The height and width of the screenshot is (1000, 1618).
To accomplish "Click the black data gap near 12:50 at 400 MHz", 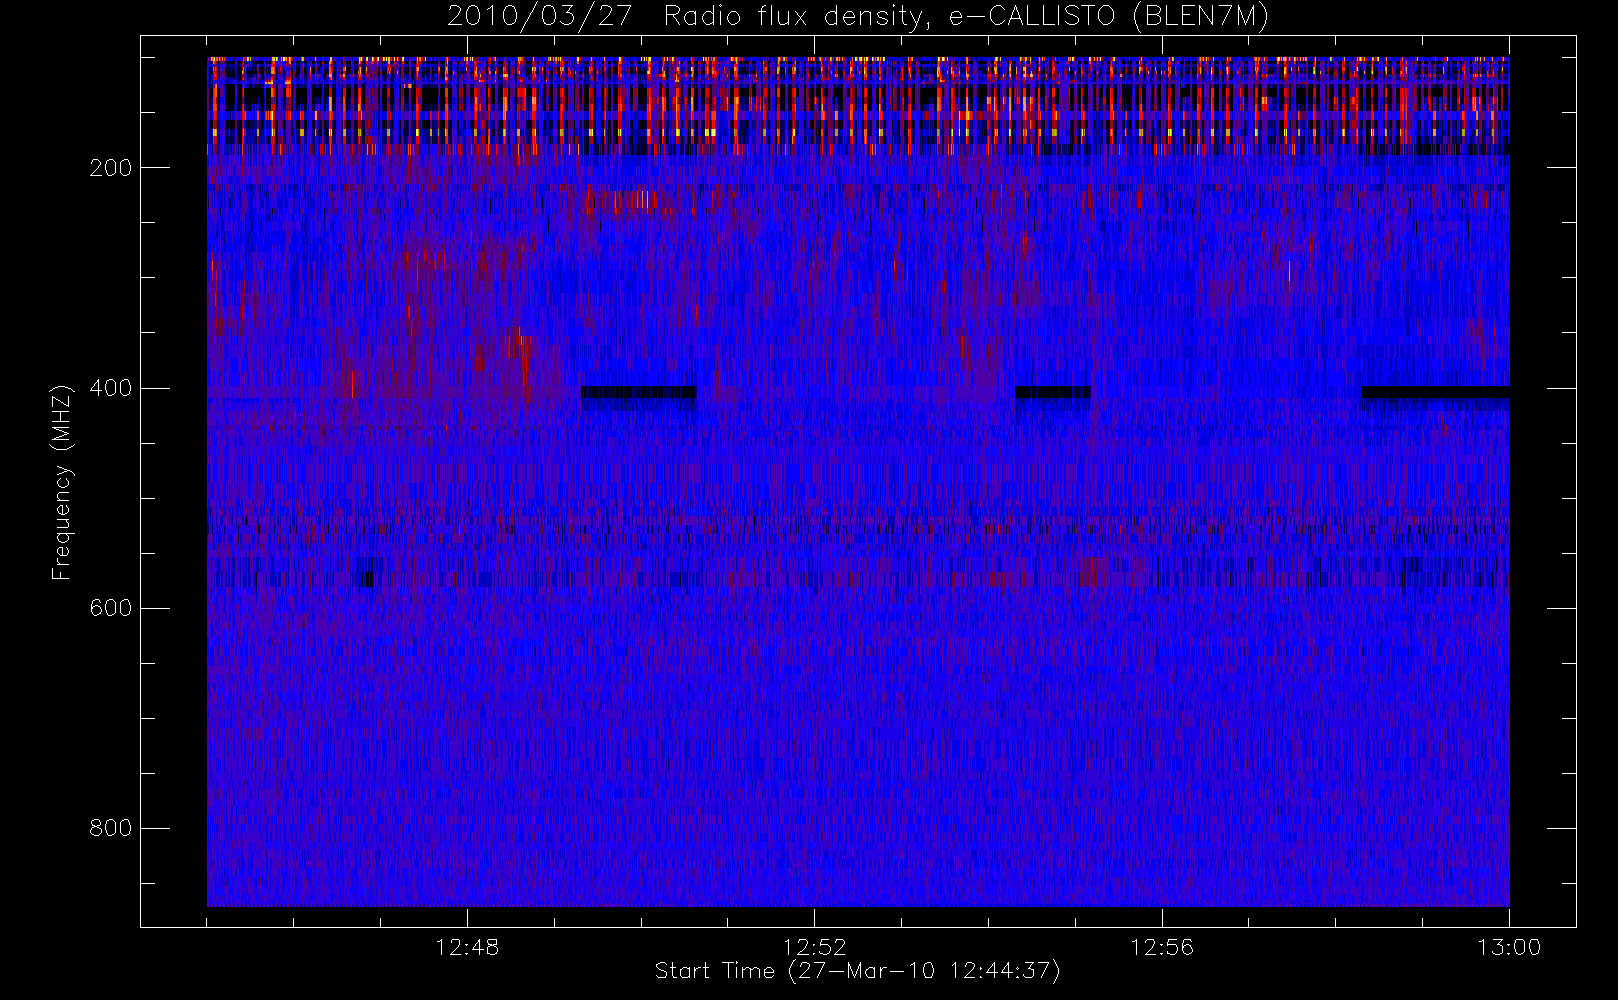I will click(639, 392).
